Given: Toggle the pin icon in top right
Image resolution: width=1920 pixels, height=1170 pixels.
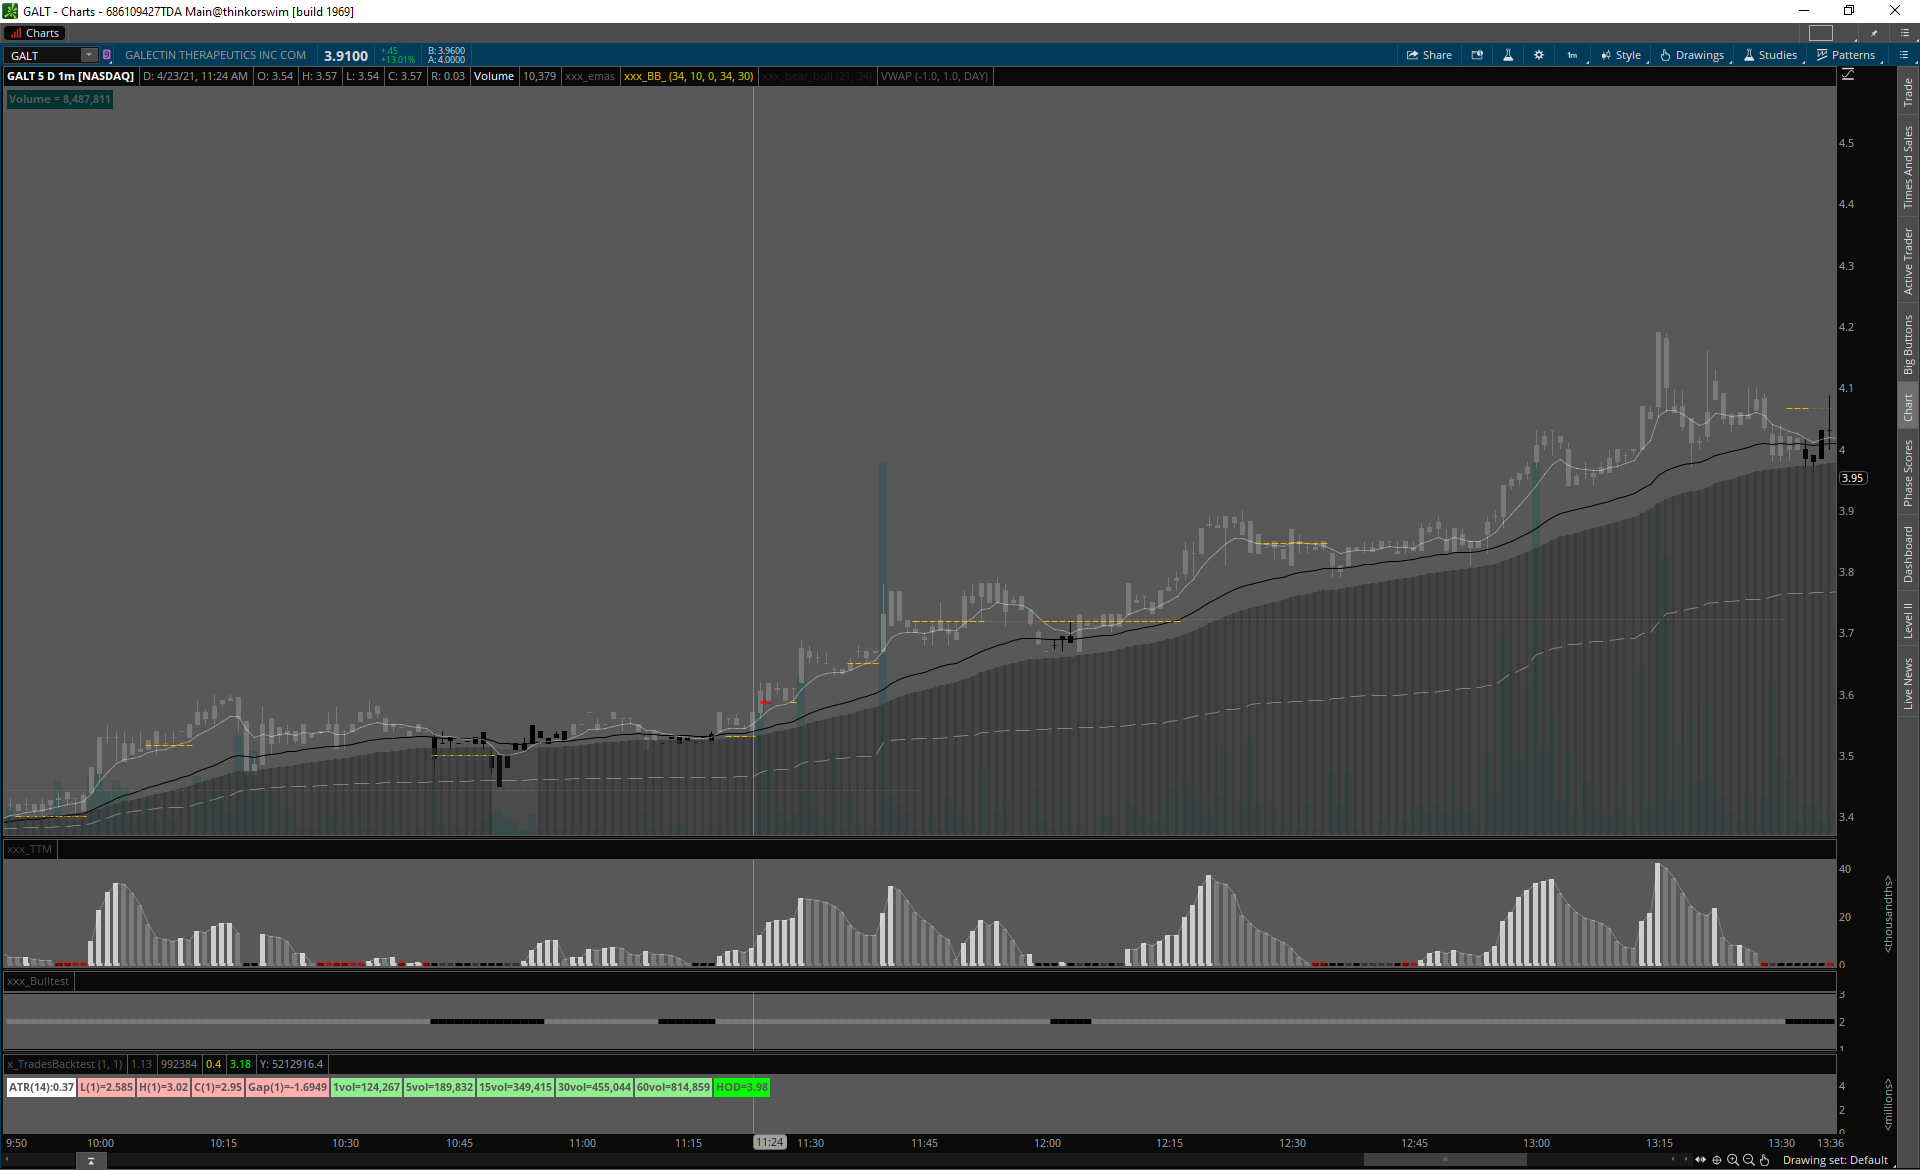Looking at the screenshot, I should tap(1874, 33).
